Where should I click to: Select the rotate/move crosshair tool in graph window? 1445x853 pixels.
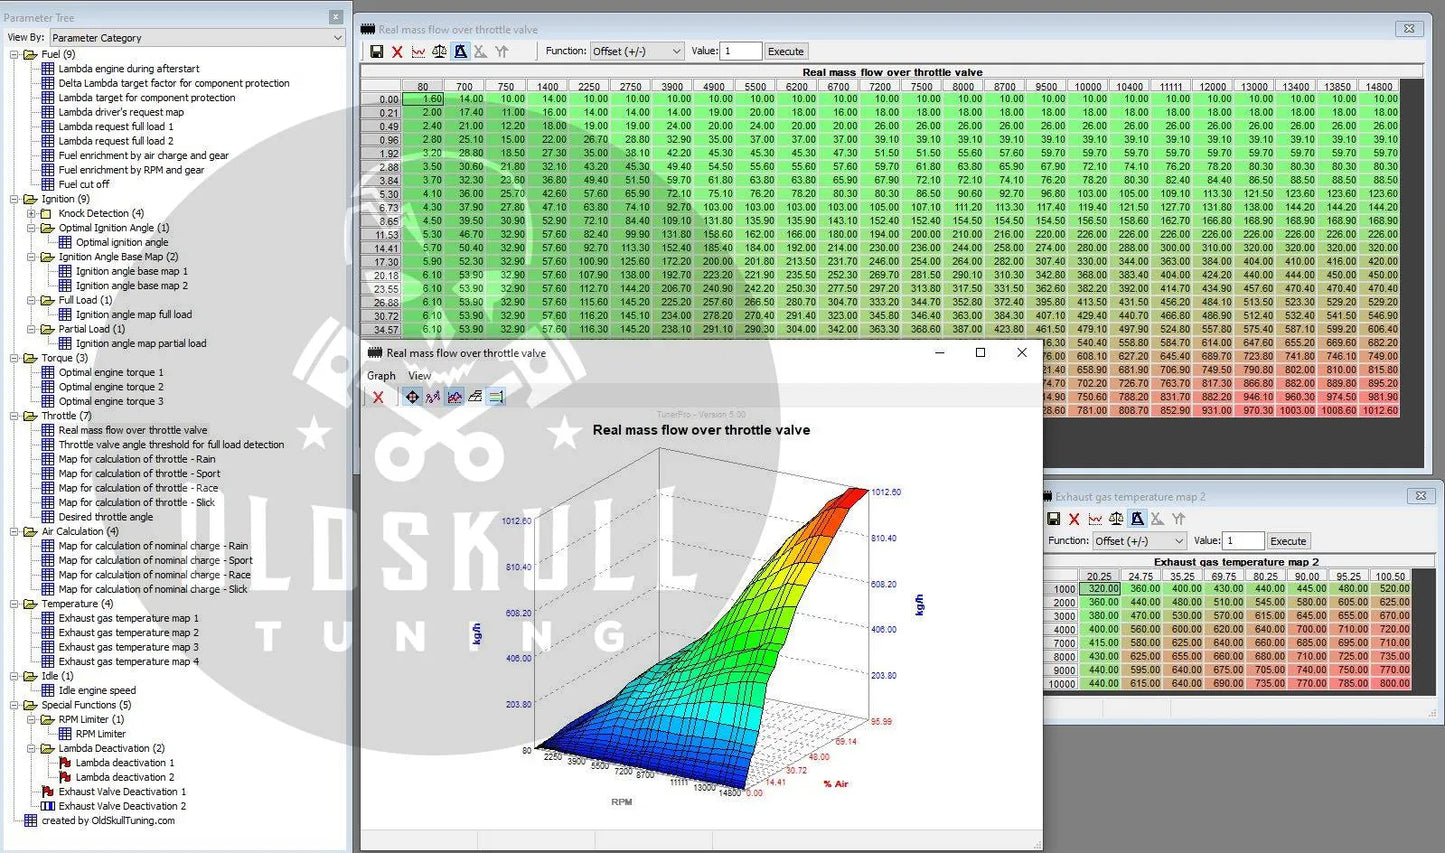pos(412,397)
